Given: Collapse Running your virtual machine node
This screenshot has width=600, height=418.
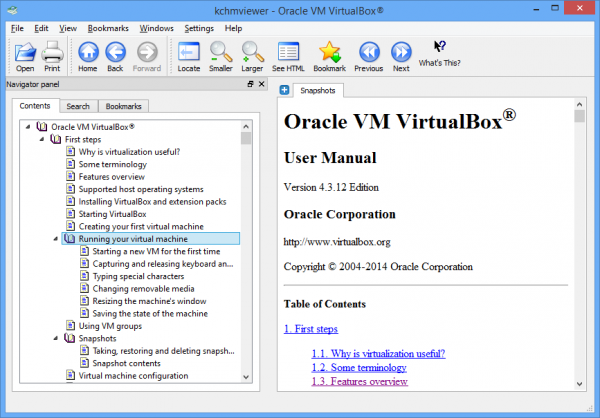Looking at the screenshot, I should (55, 239).
